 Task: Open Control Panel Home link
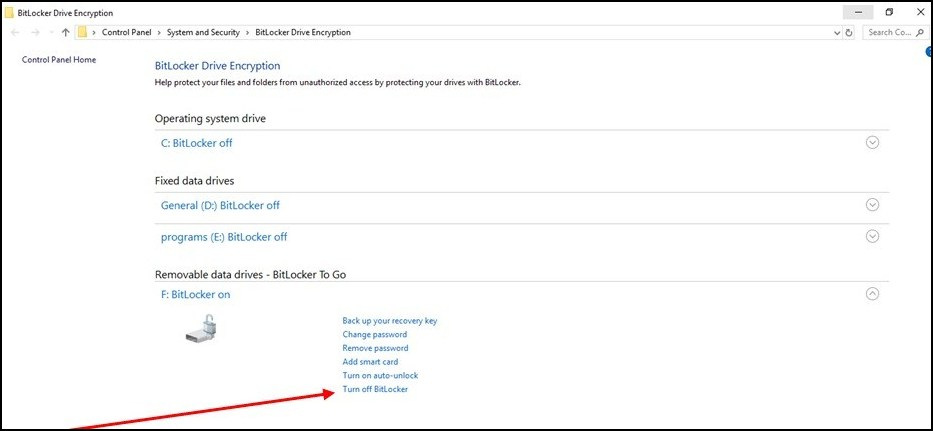point(59,60)
